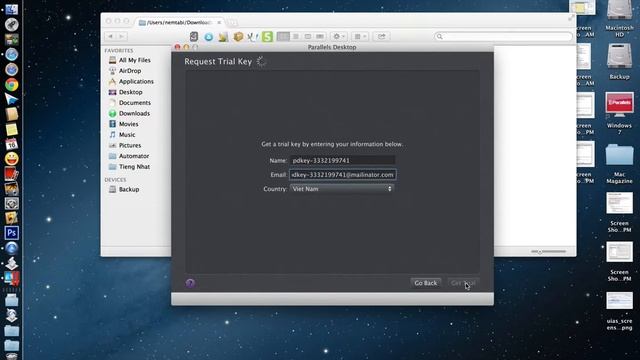Launch Google Chrome from the dock

[11, 84]
